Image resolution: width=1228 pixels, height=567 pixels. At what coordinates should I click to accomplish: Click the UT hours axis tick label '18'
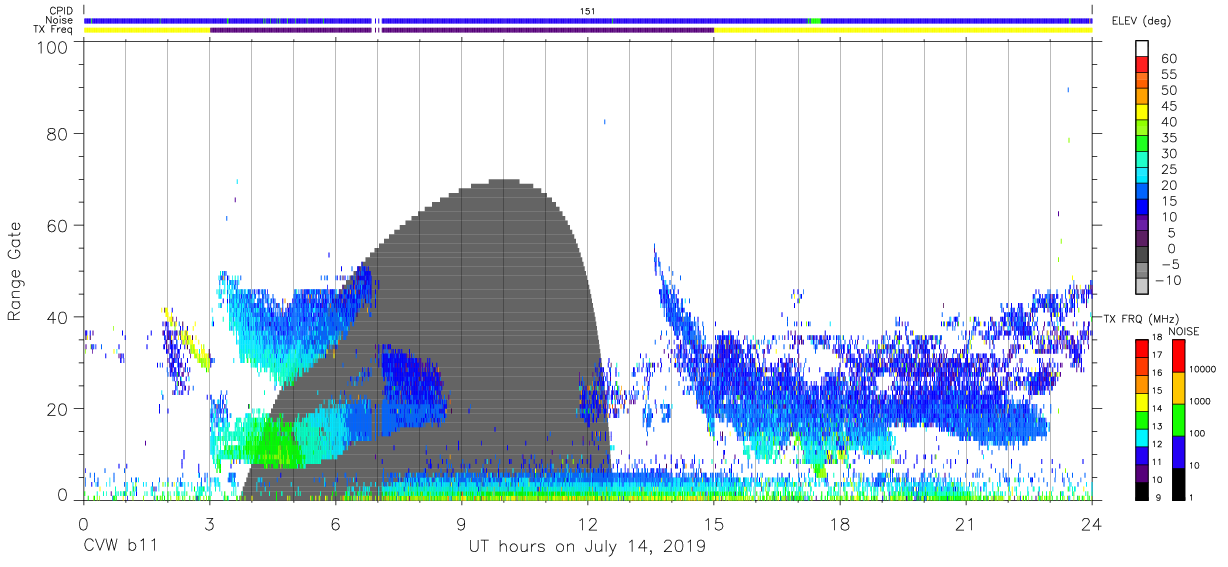(x=840, y=525)
